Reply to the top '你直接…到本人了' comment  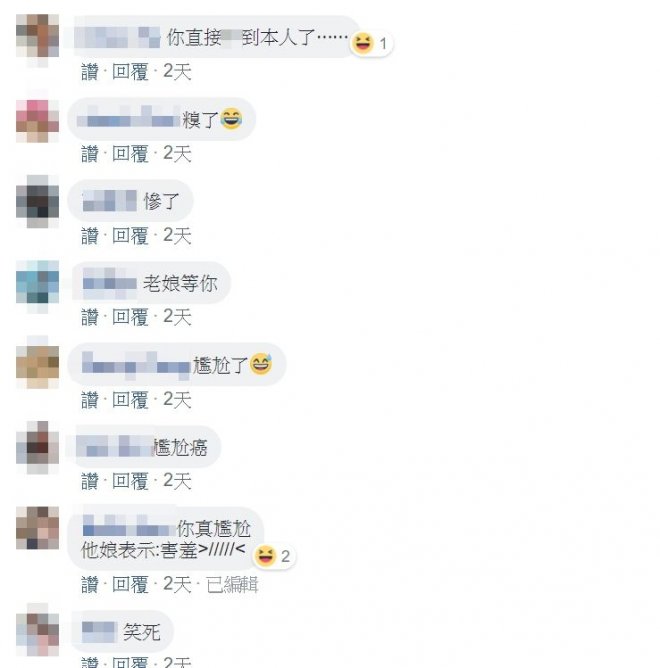[130, 71]
